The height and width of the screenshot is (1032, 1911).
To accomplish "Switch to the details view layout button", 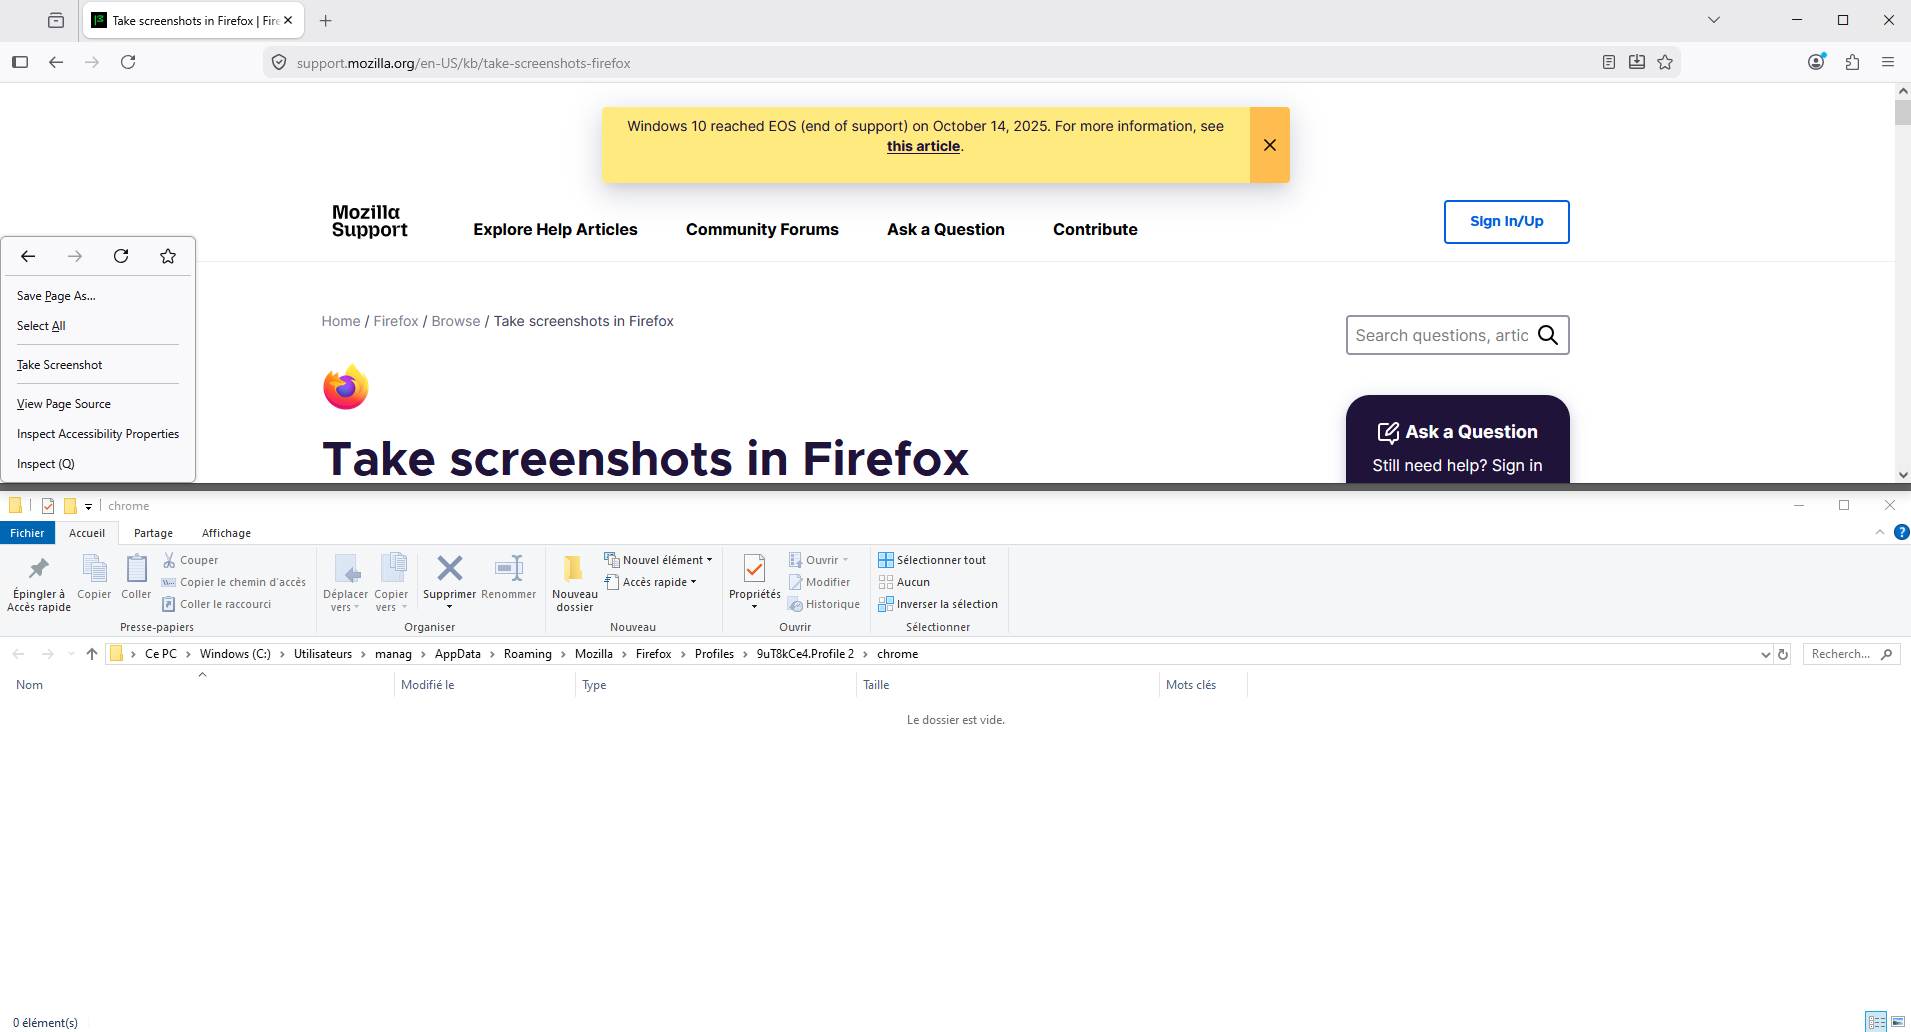I will click(x=1876, y=1021).
